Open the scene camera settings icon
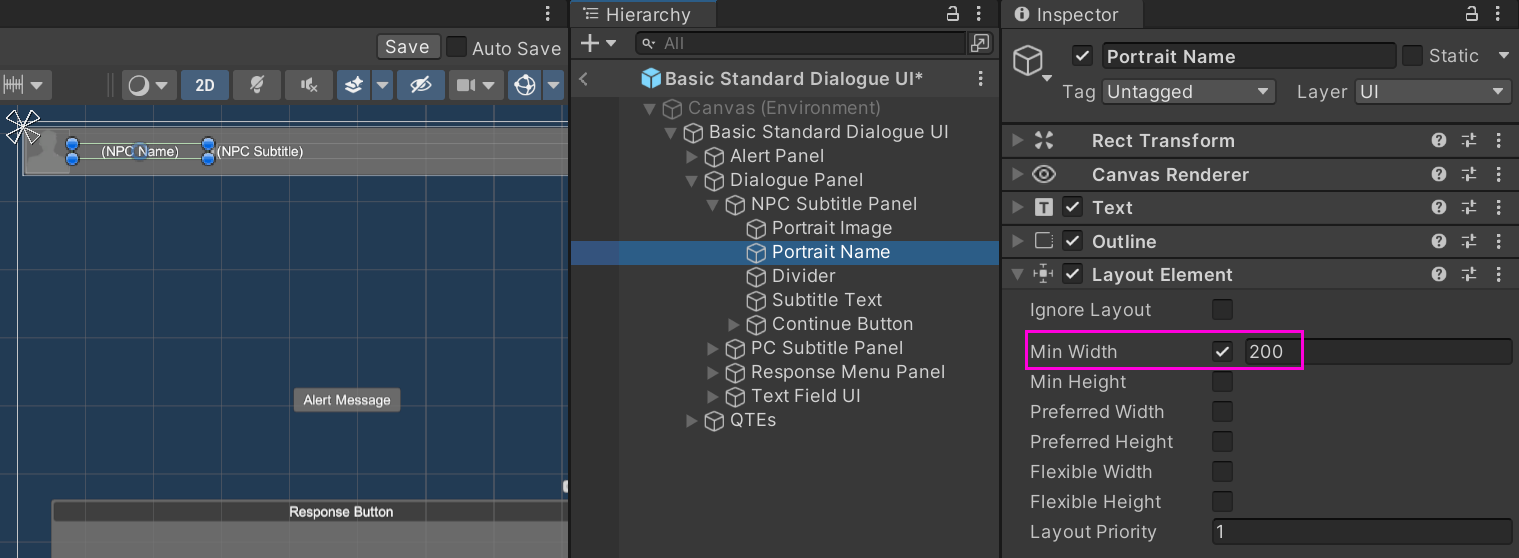This screenshot has width=1519, height=558. [x=466, y=85]
